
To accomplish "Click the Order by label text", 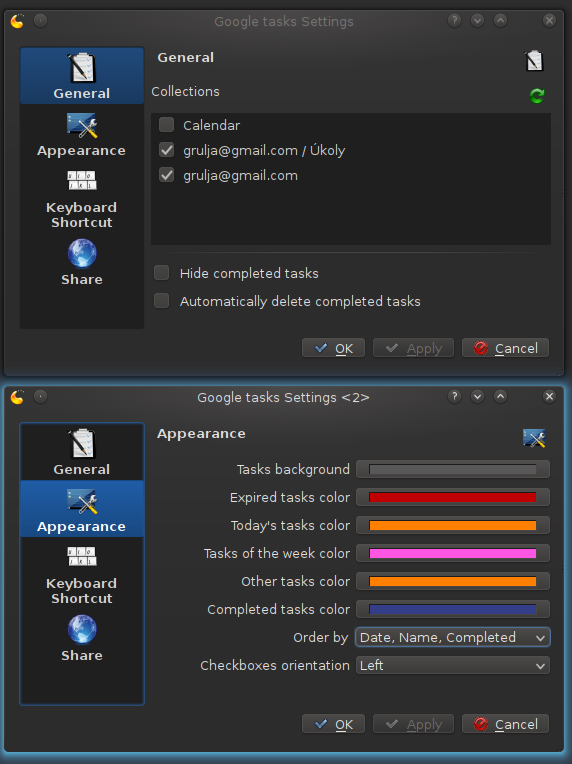I will pos(321,638).
